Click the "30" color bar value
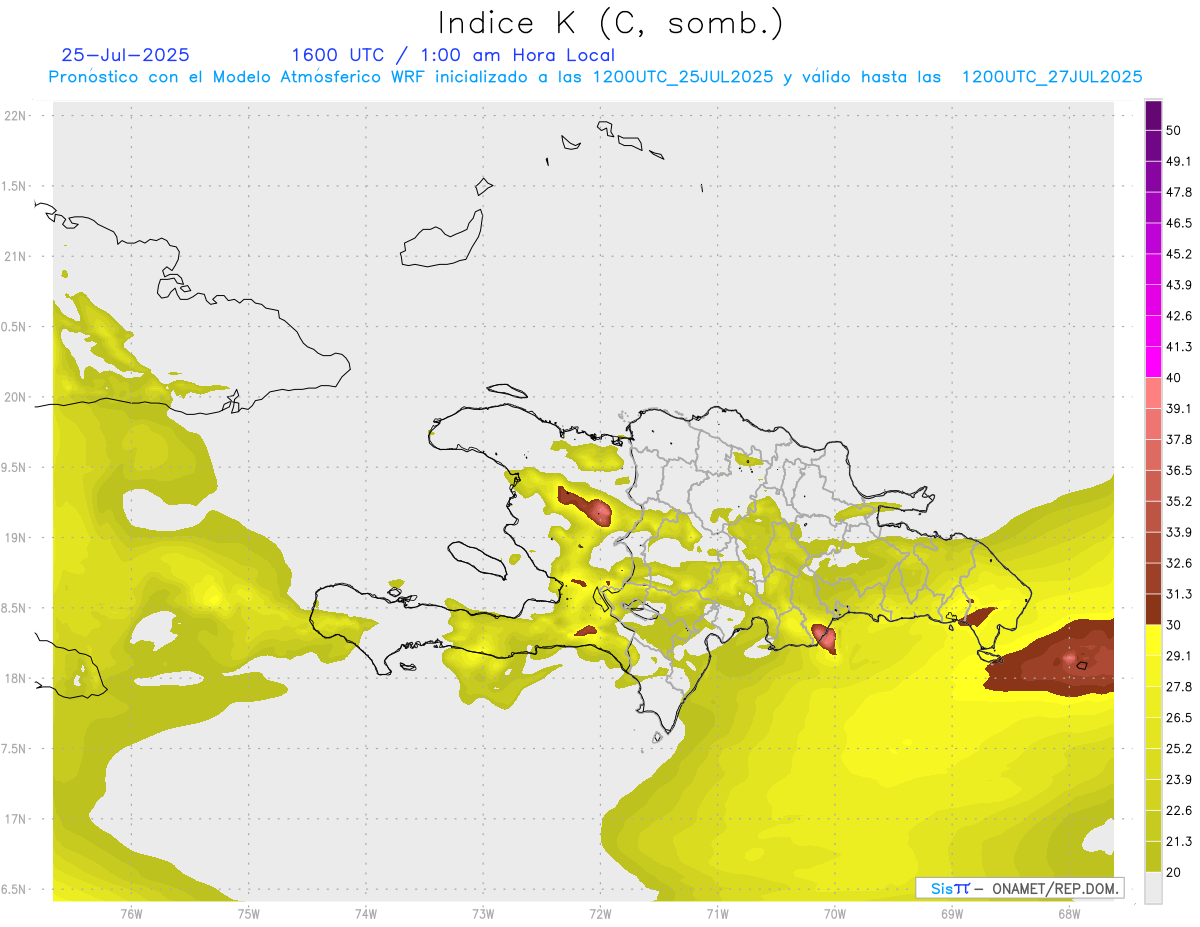 pos(1174,625)
